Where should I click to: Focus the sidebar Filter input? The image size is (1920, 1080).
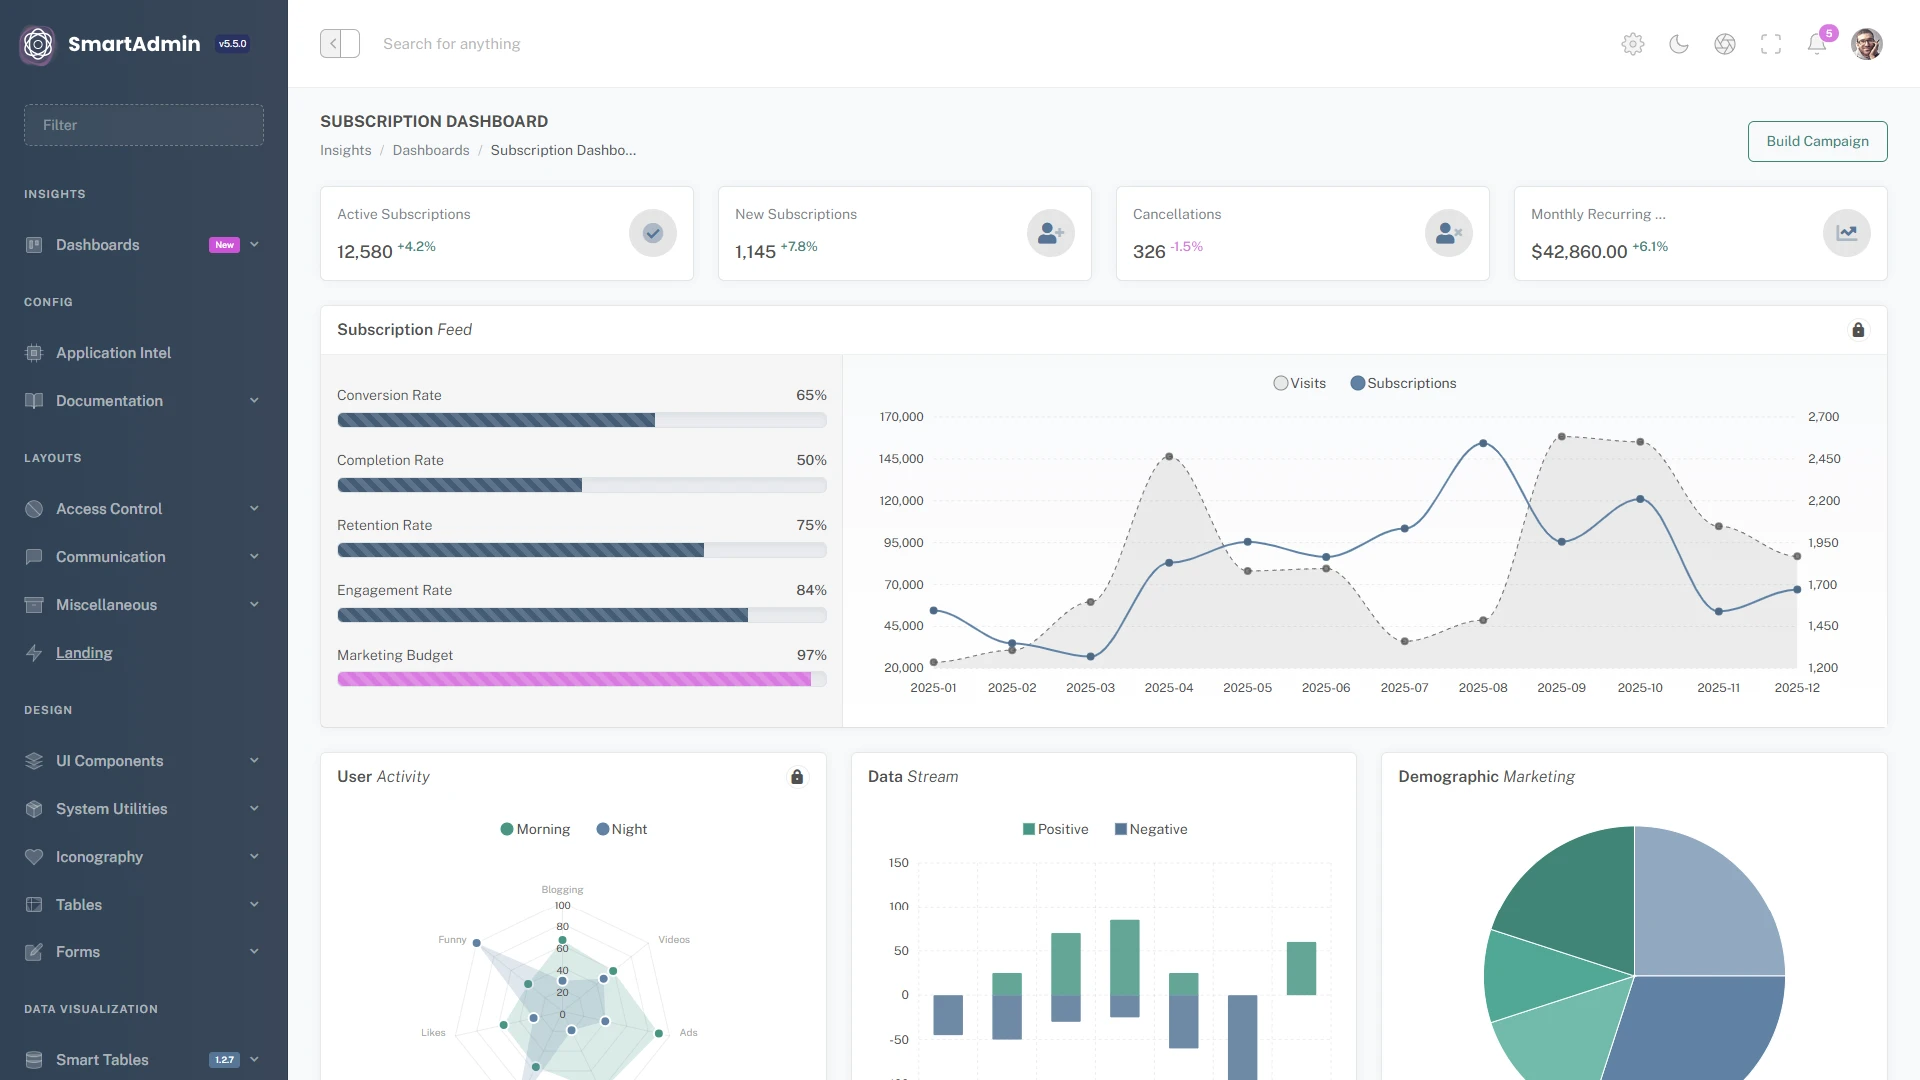144,125
